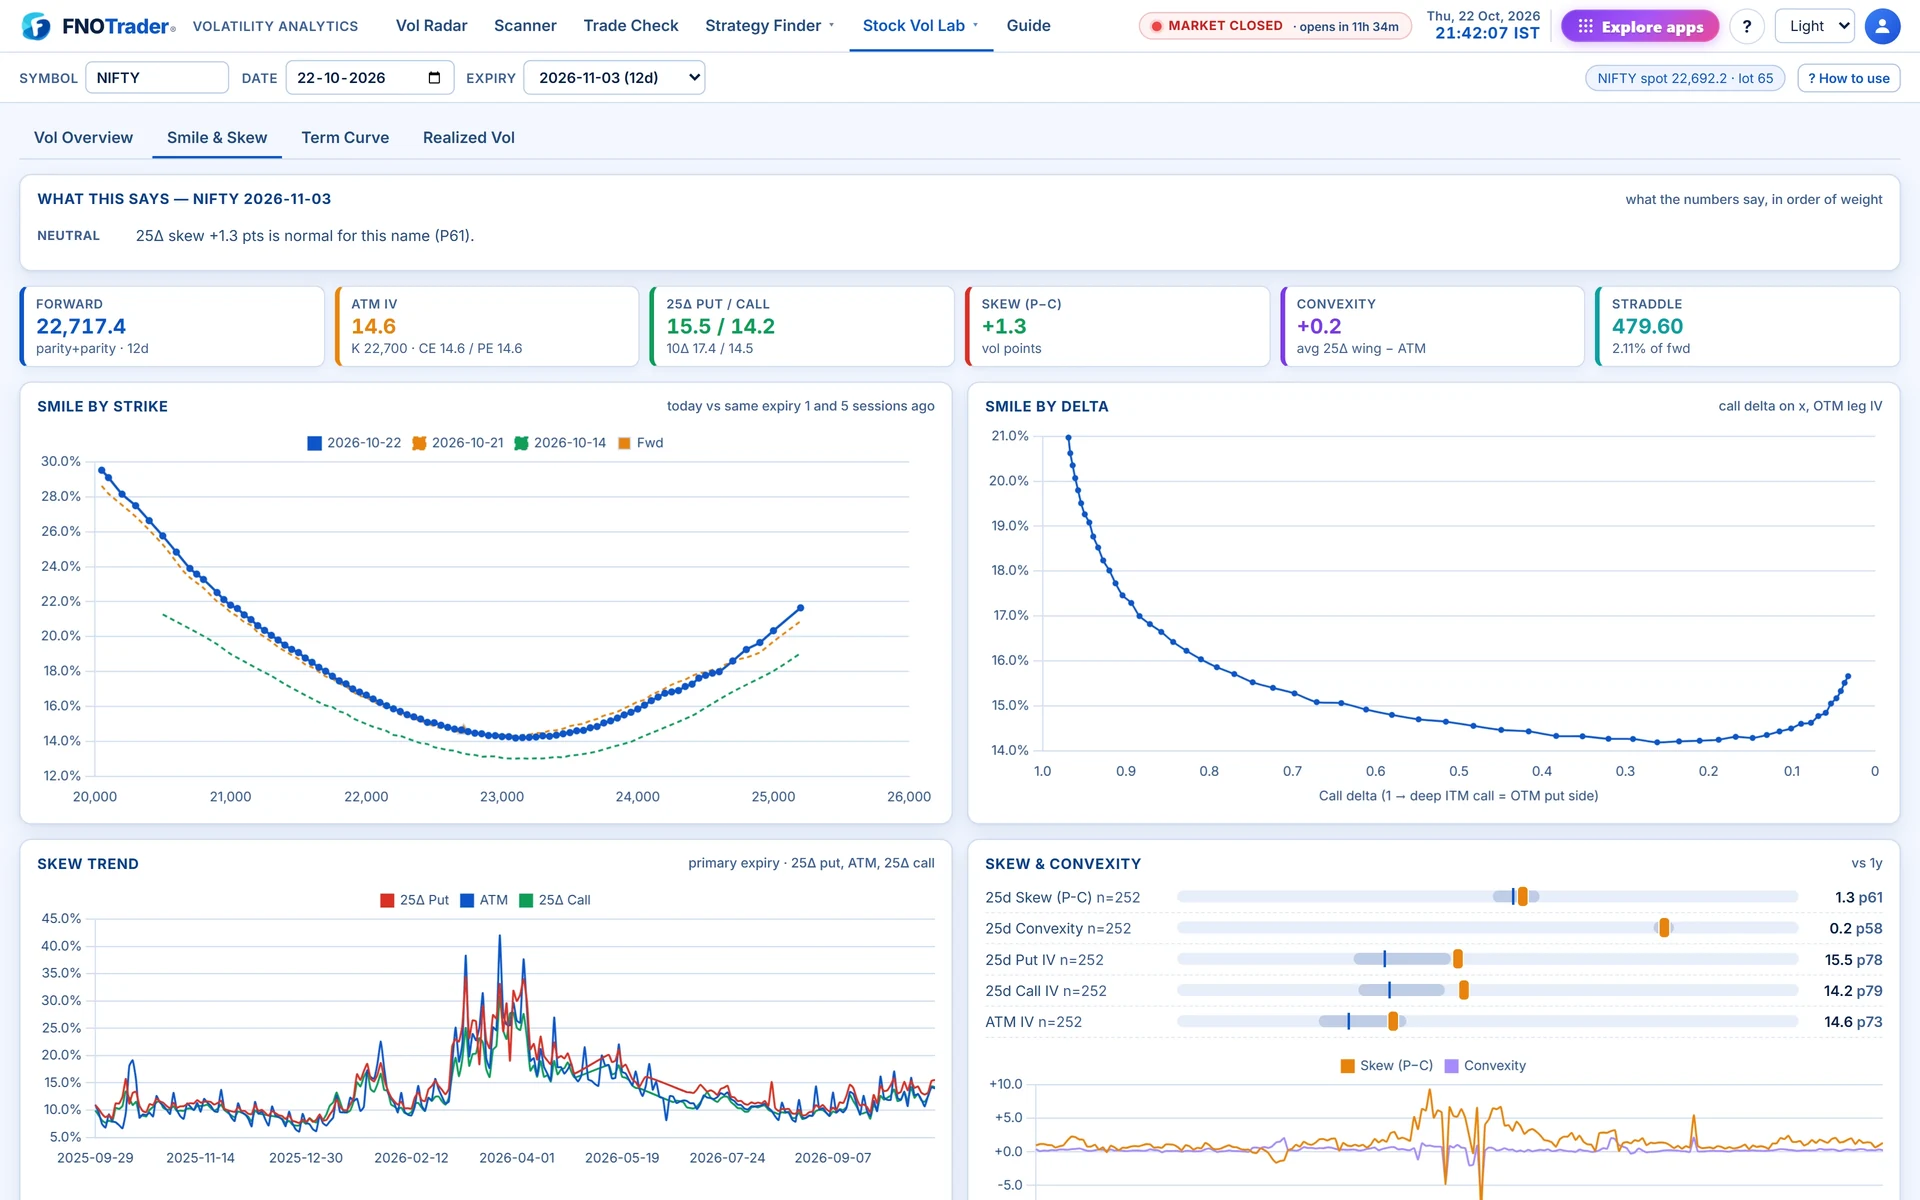Toggle 2026-10-14 series in Smile by Strike legend
Viewport: 1920px width, 1200px height.
pos(560,443)
